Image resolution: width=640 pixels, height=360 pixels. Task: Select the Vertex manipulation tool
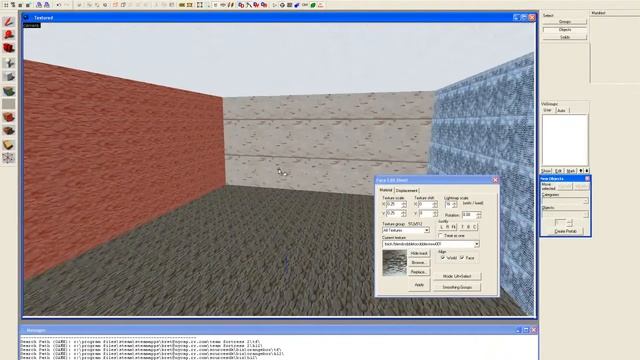coord(9,158)
